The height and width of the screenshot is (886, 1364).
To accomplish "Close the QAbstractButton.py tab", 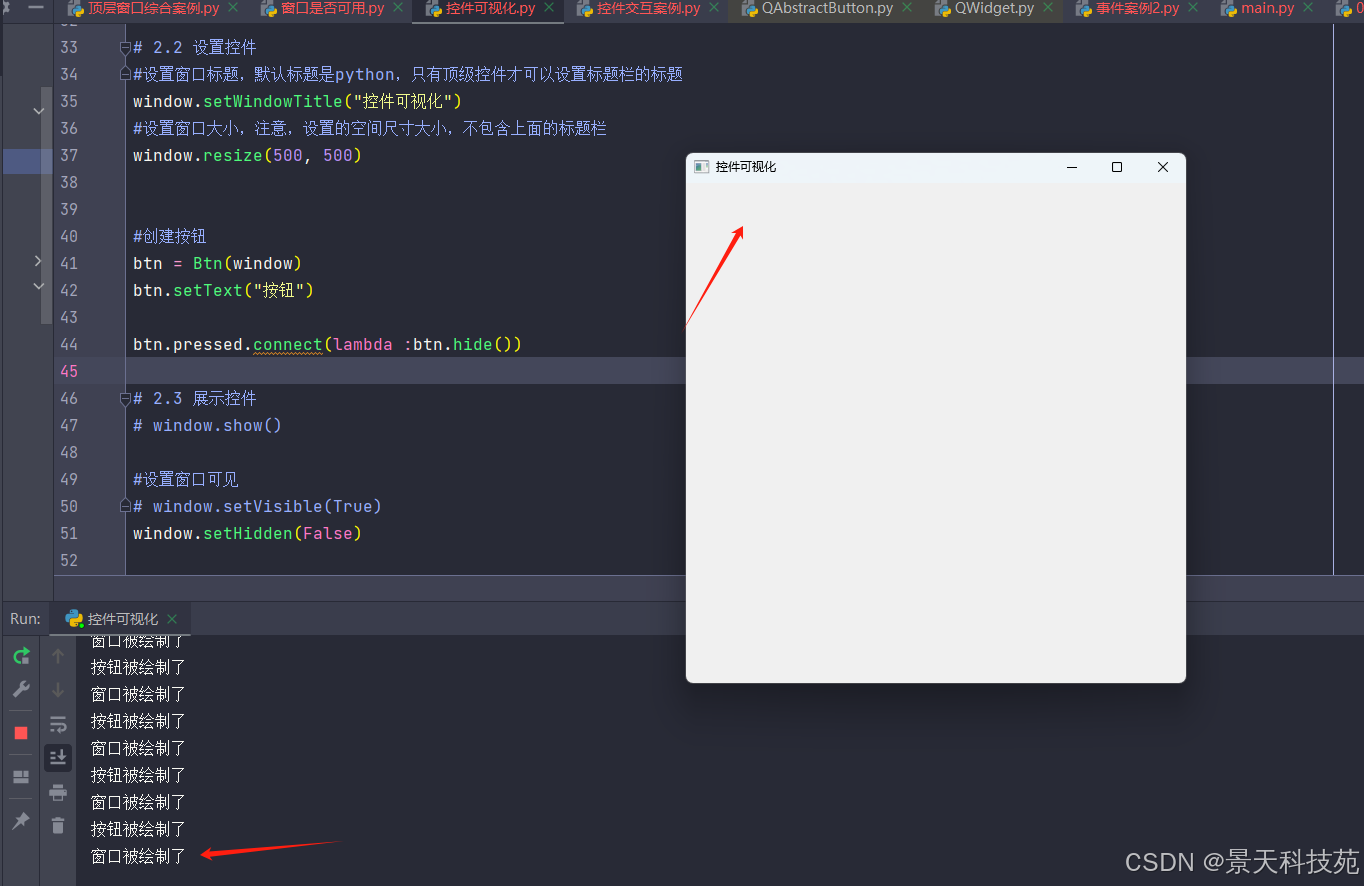I will 907,7.
